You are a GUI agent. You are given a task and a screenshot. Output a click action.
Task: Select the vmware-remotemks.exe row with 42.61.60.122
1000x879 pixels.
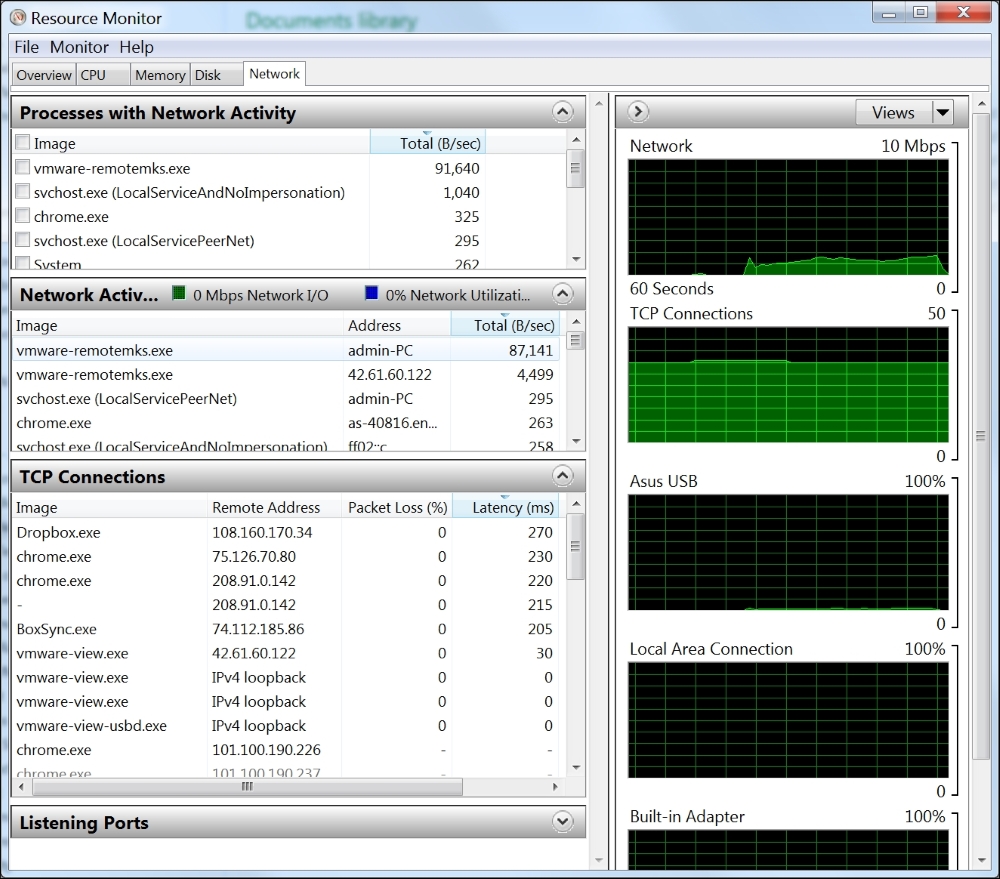[x=286, y=374]
